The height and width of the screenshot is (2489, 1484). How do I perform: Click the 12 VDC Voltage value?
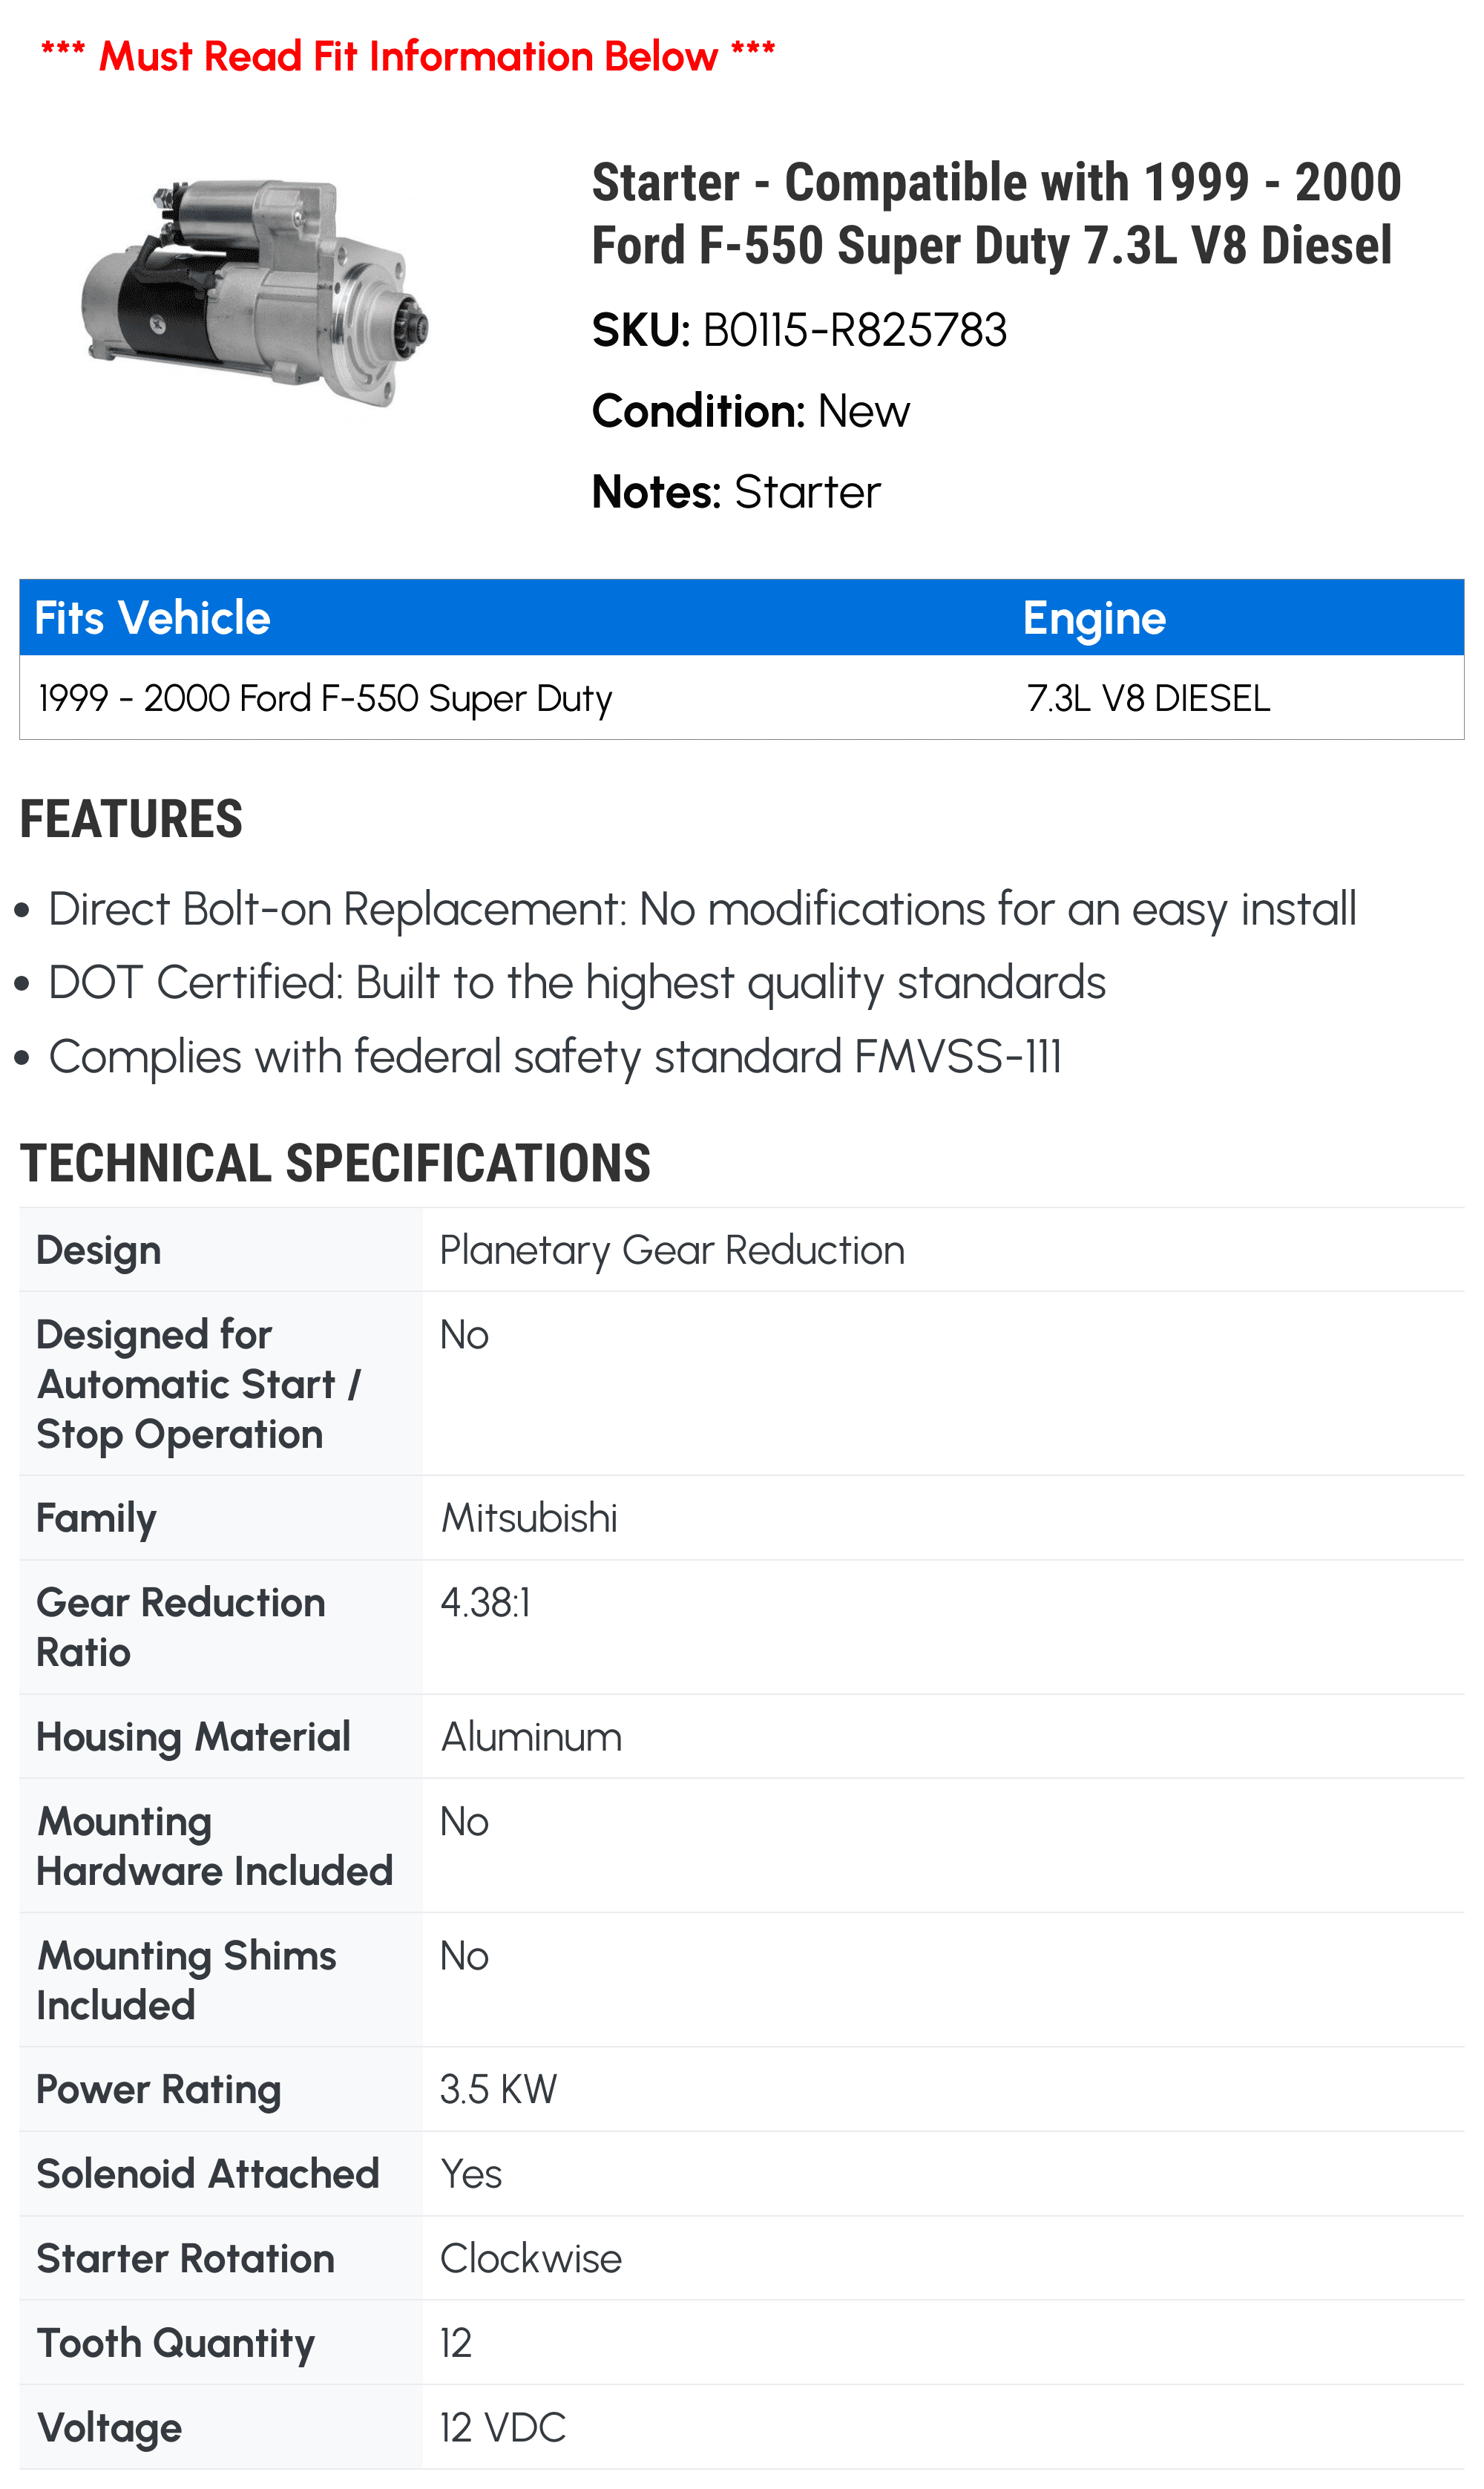click(502, 2427)
